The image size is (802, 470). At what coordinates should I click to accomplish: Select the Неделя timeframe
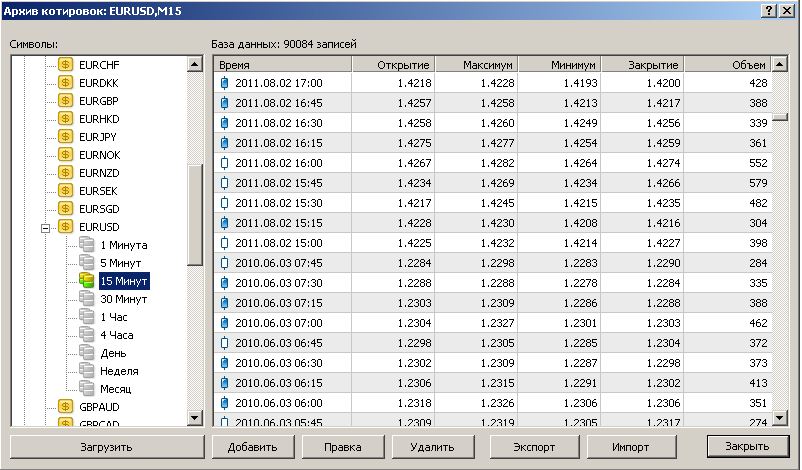(119, 371)
